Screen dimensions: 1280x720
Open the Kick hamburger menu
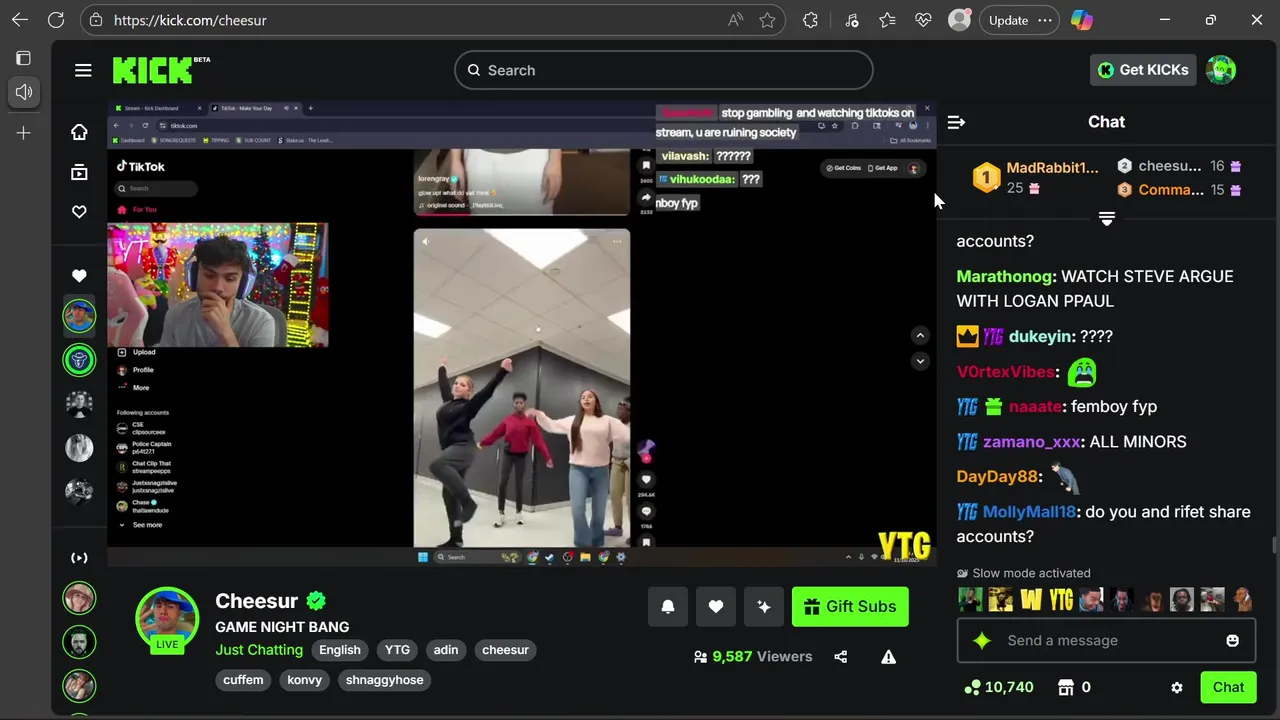[x=83, y=70]
